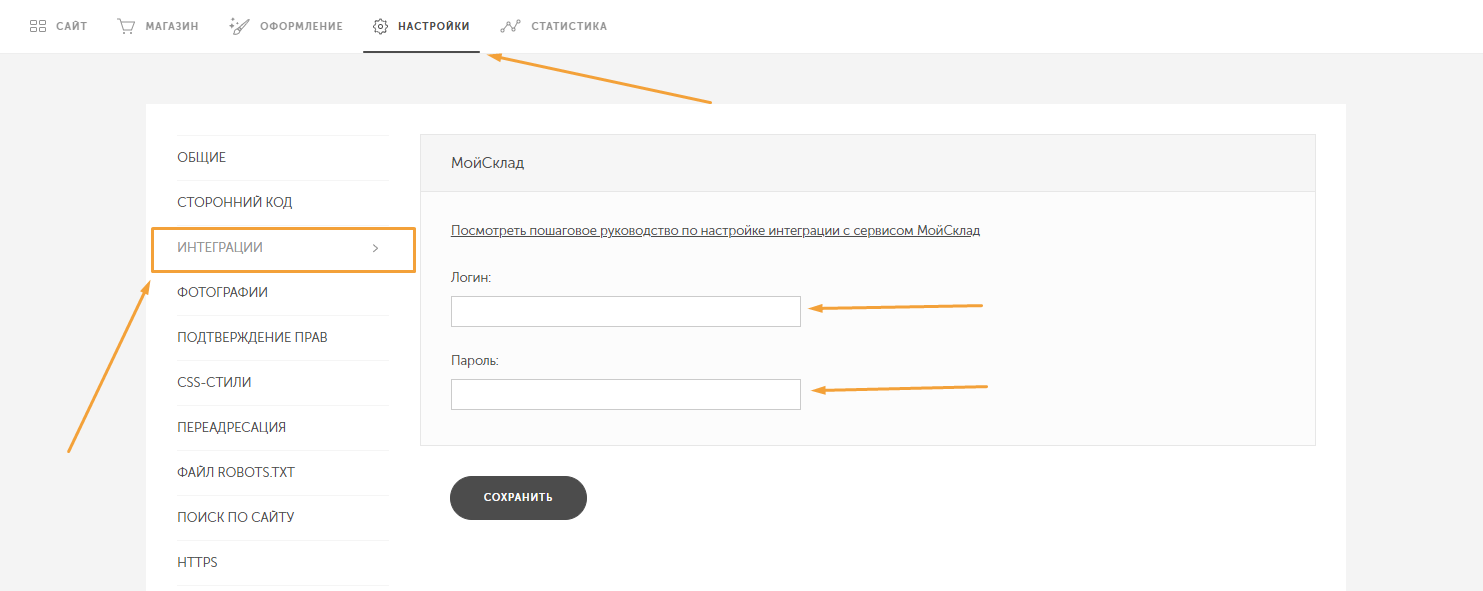Click the Пароль label
The image size is (1483, 591).
point(475,361)
